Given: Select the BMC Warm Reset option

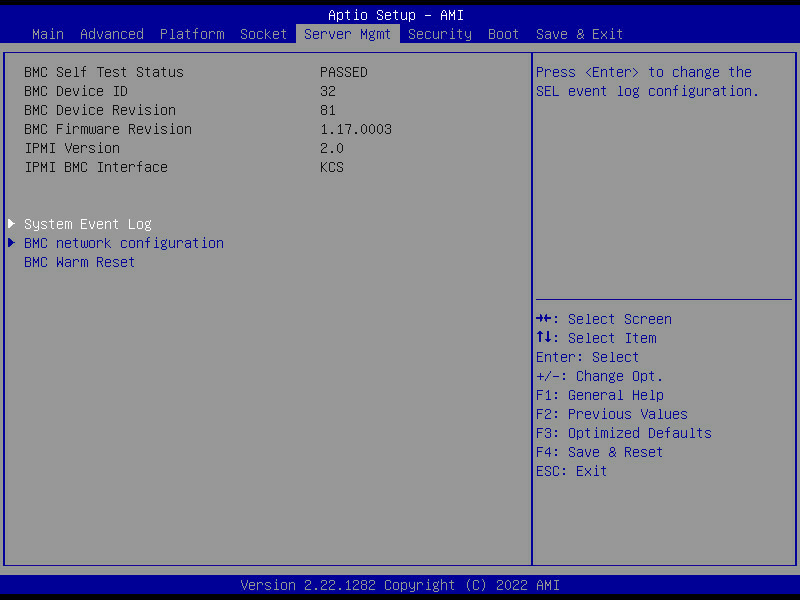Looking at the screenshot, I should (80, 262).
